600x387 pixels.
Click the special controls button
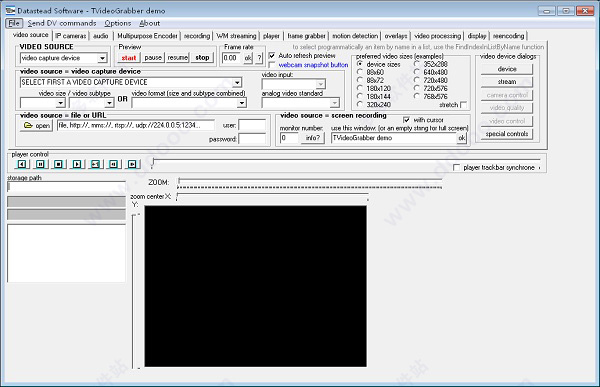point(507,134)
